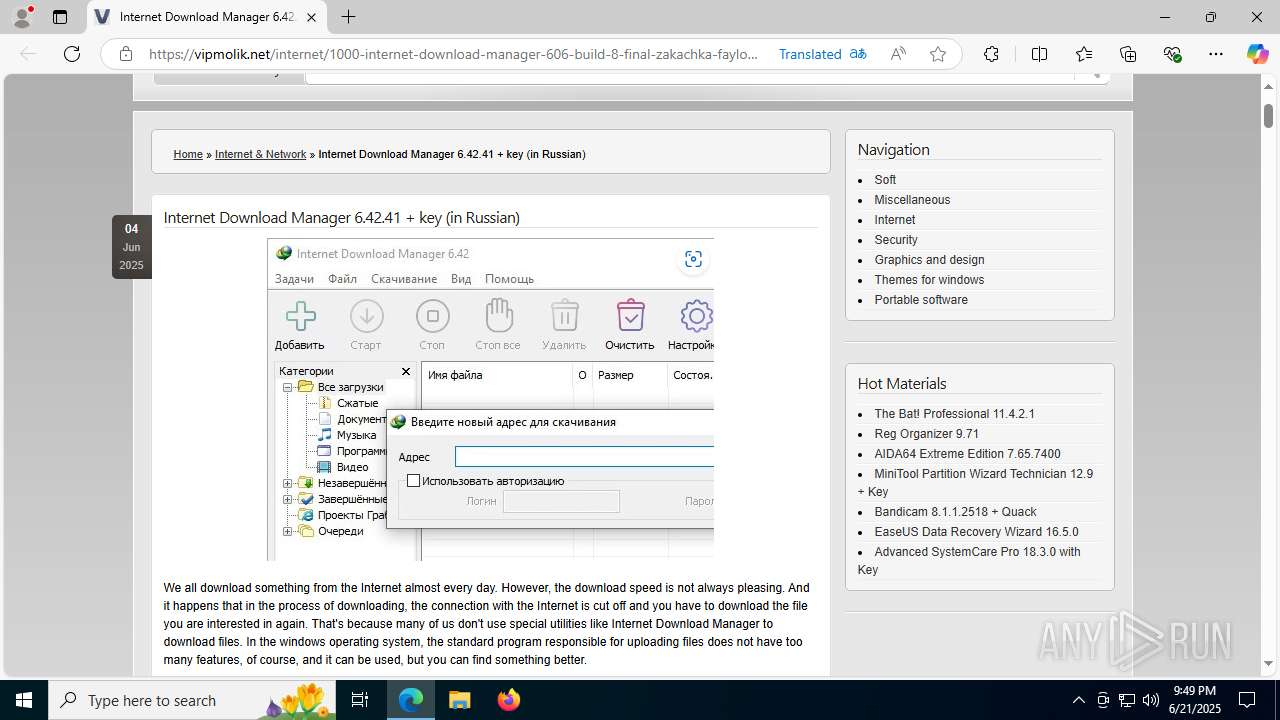Open the Soft navigation link
The width and height of the screenshot is (1280, 720).
(x=885, y=180)
